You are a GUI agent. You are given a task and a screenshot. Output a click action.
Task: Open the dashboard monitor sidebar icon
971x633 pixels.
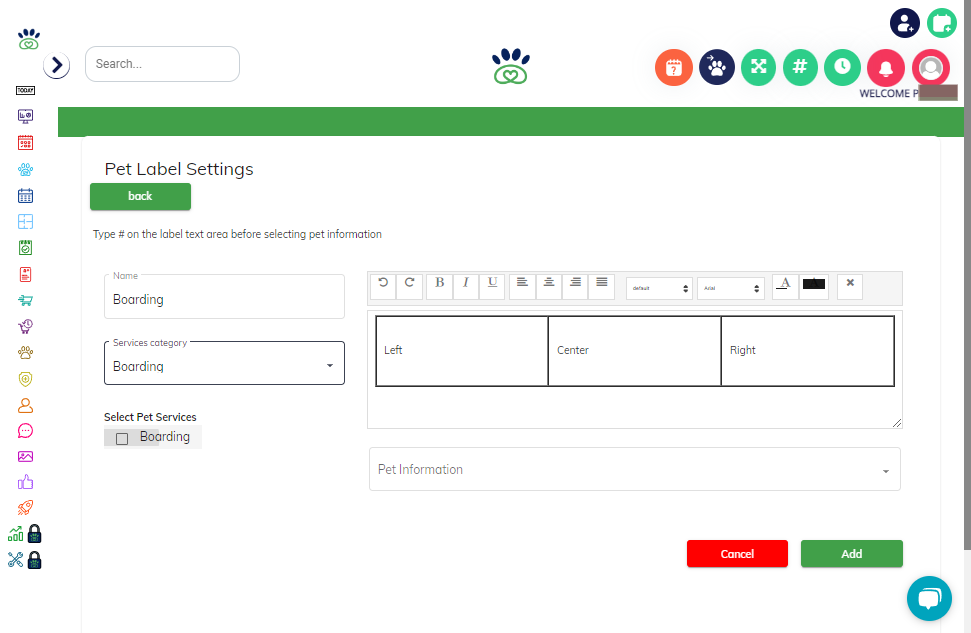pos(25,116)
